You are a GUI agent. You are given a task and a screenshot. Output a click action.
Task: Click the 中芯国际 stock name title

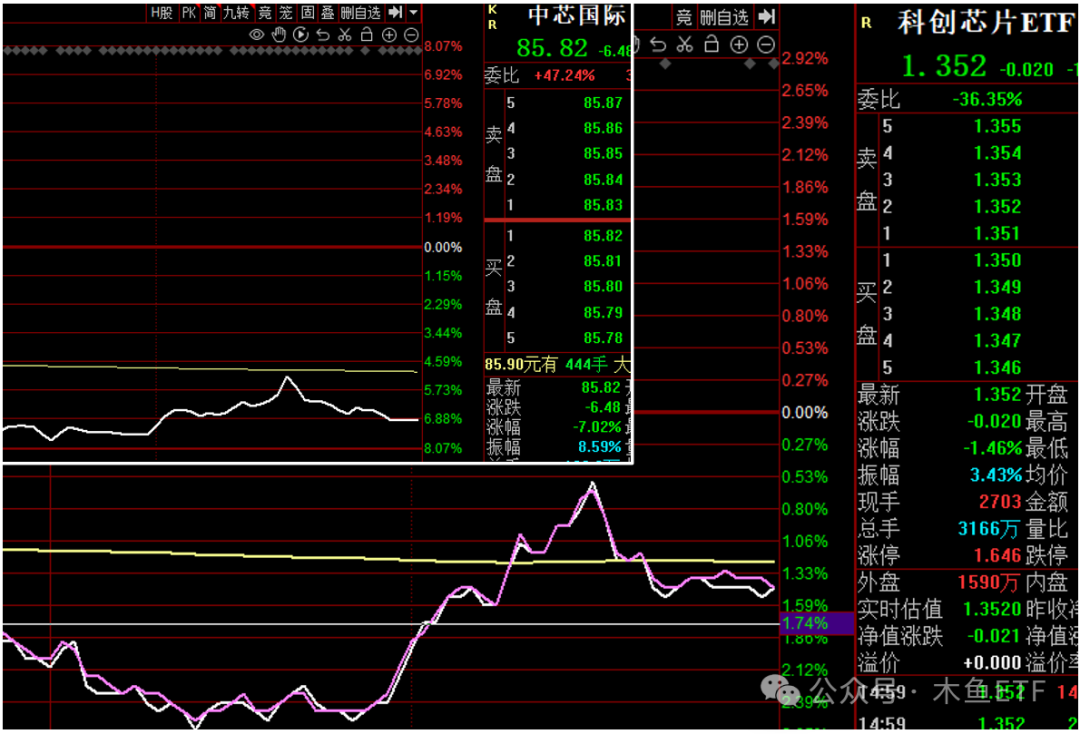[577, 16]
